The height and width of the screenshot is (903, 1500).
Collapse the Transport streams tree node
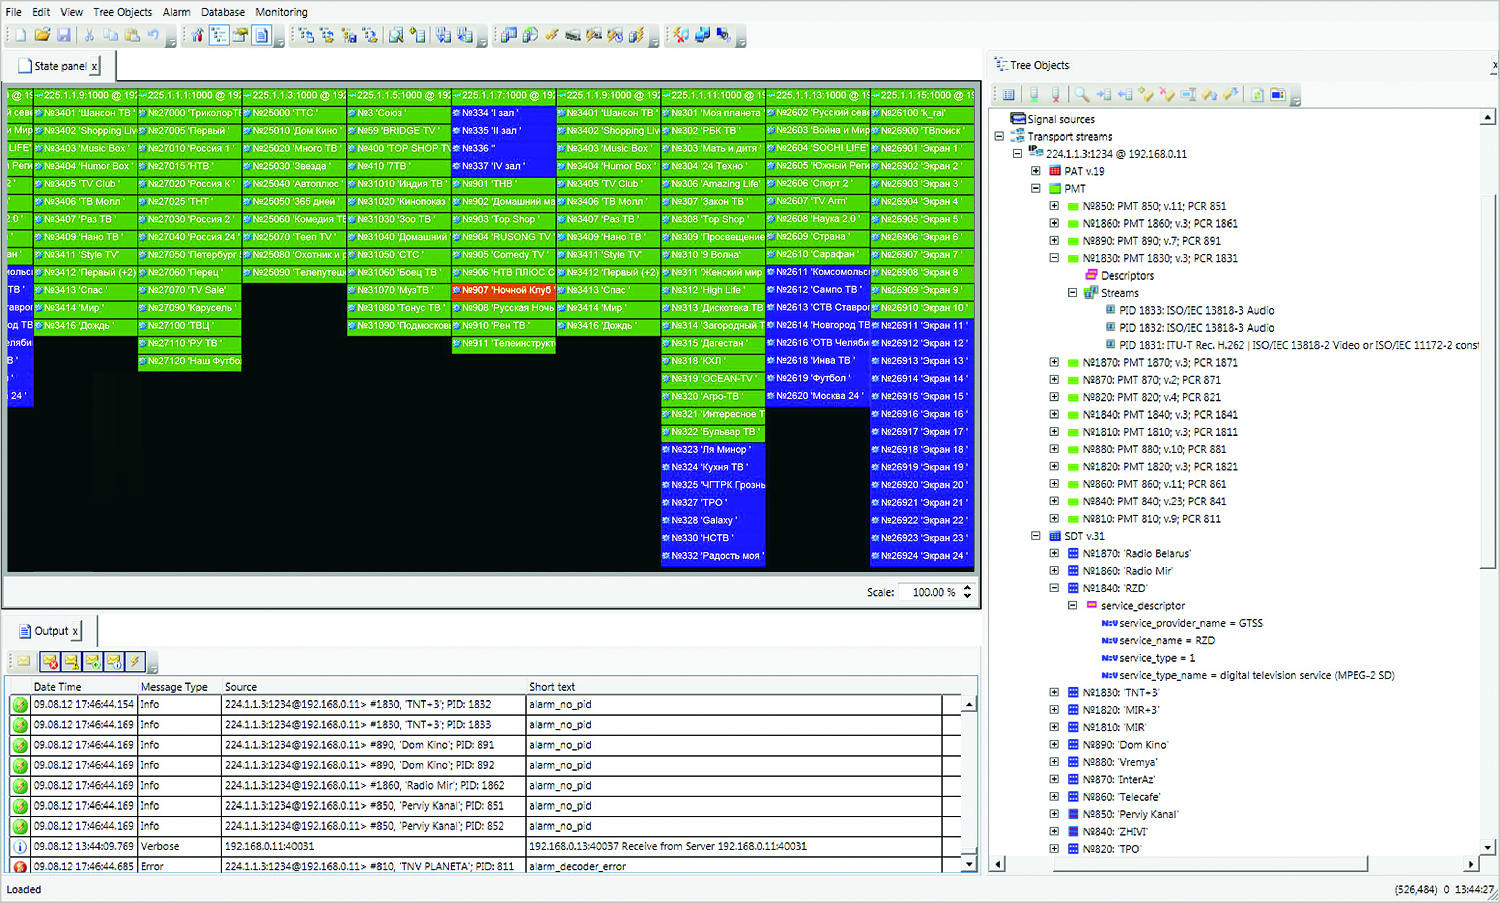coord(999,137)
